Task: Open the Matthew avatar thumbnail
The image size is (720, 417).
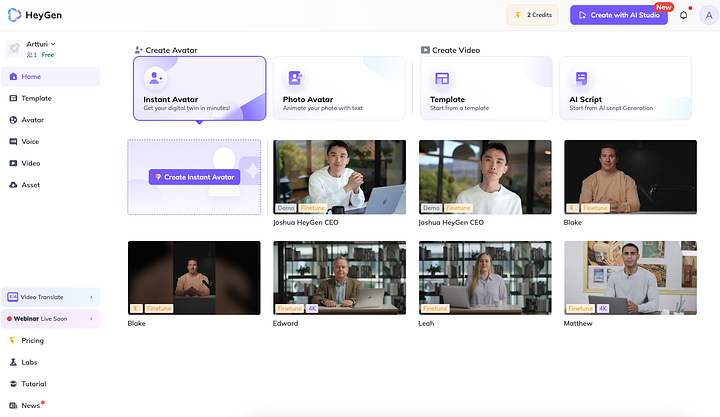Action: point(630,278)
